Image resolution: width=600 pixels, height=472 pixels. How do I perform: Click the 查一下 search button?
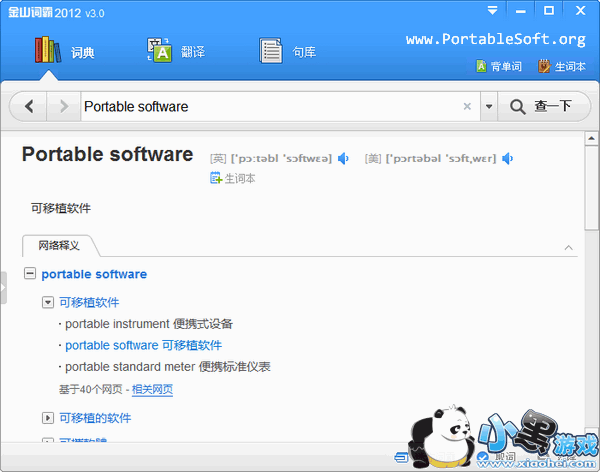(543, 106)
